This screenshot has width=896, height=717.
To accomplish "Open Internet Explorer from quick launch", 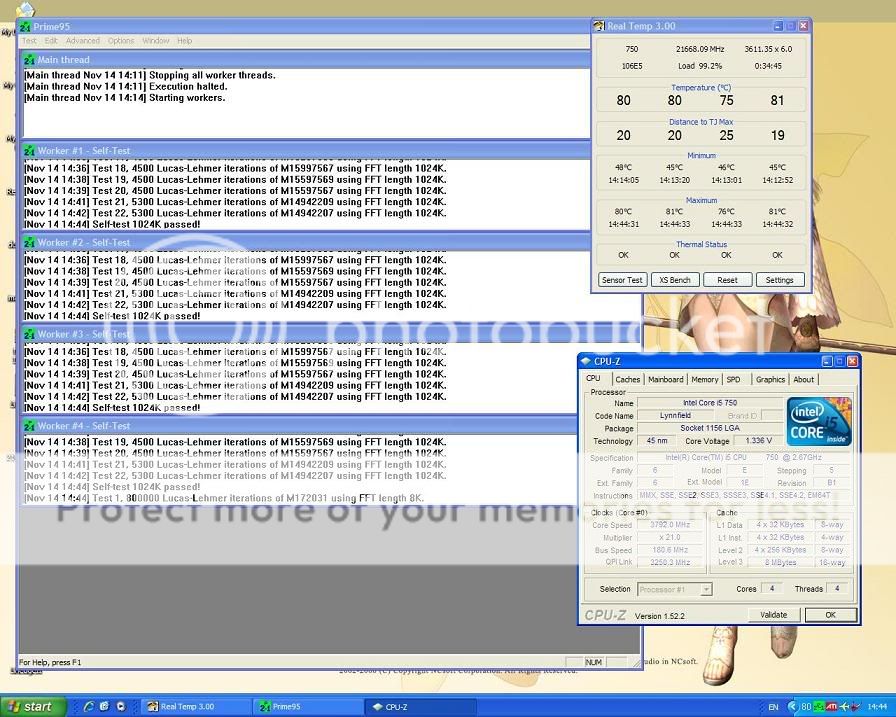I will coord(88,706).
